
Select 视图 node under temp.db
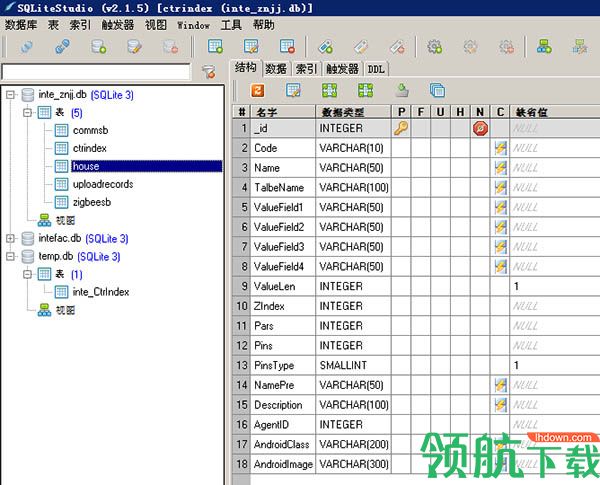tap(65, 310)
